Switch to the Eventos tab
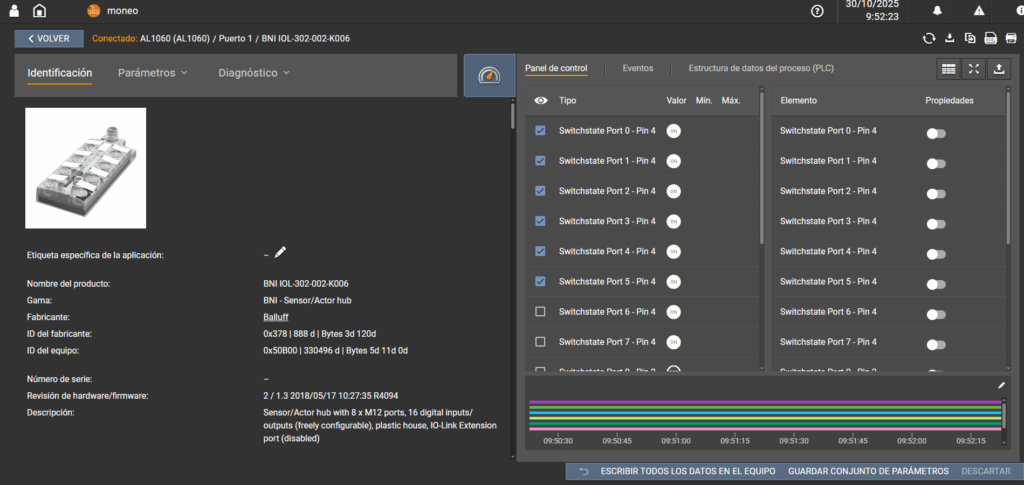 click(x=637, y=68)
